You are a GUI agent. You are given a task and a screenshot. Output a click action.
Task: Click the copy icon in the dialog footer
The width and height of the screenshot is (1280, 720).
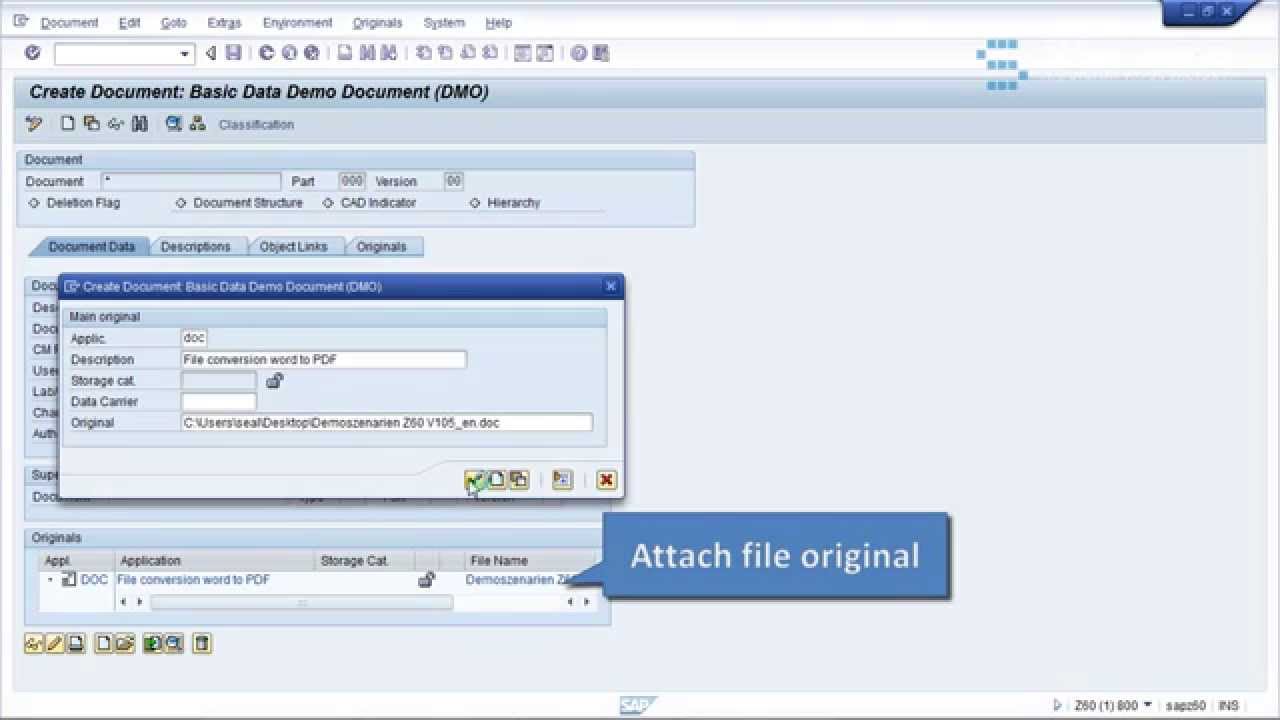click(518, 480)
